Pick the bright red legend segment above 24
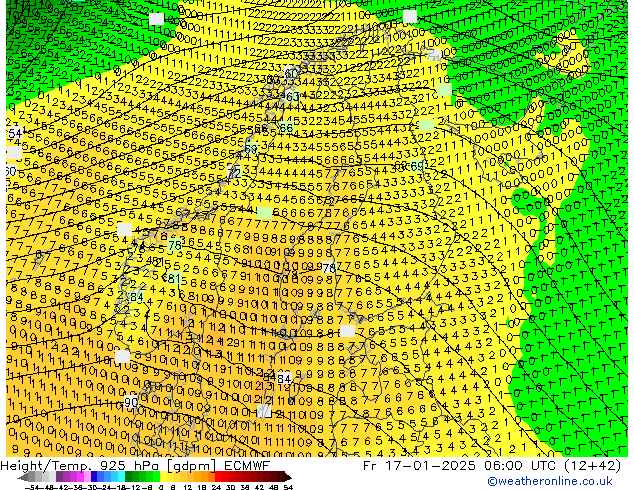The image size is (634, 490). click(x=218, y=476)
